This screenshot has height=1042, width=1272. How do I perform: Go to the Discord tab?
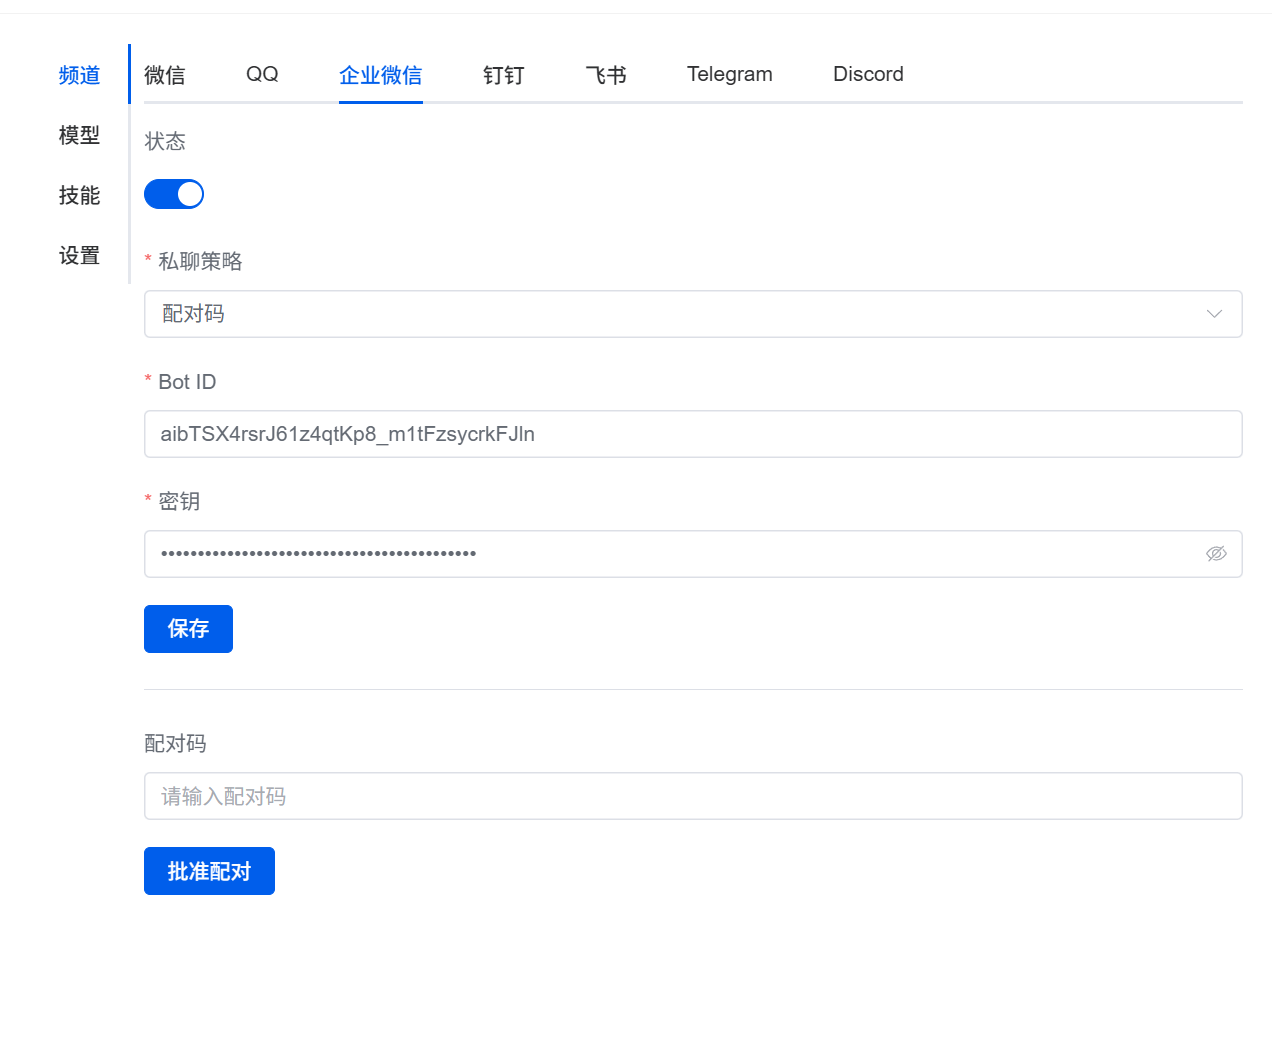[868, 75]
